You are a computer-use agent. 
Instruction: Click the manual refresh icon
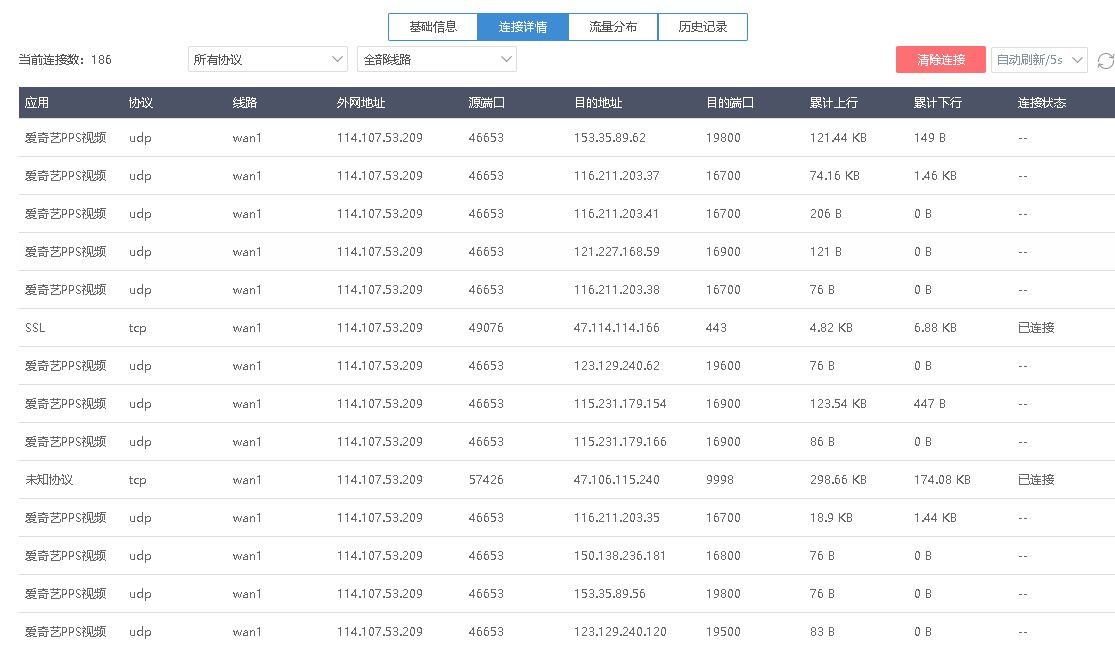(1105, 60)
